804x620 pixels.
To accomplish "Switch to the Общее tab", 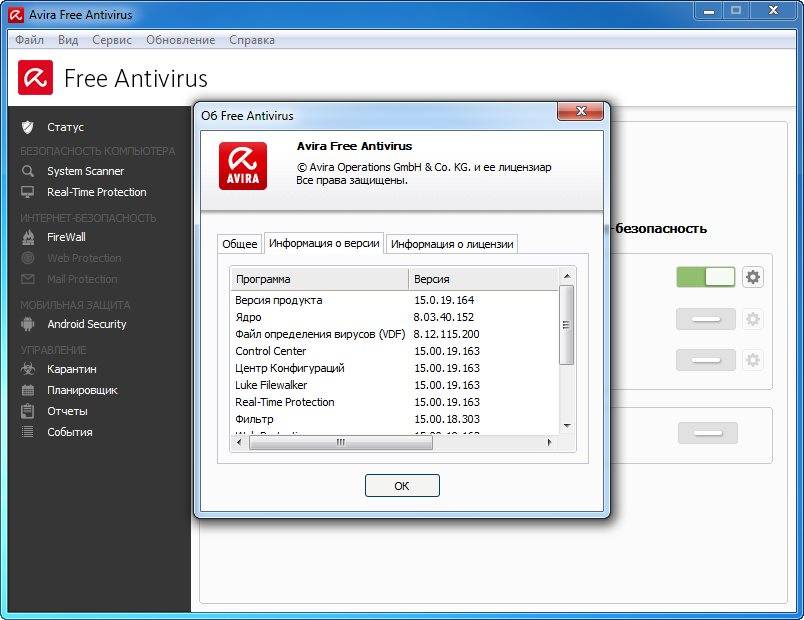I will pos(239,244).
